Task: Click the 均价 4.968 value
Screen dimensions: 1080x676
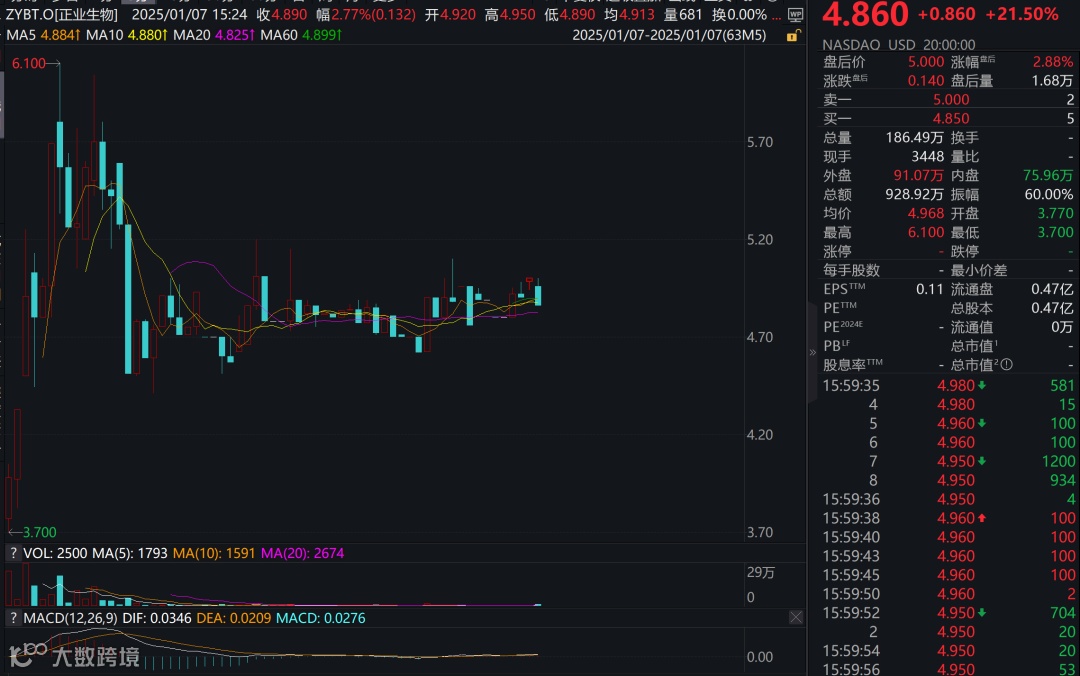Action: click(x=926, y=213)
